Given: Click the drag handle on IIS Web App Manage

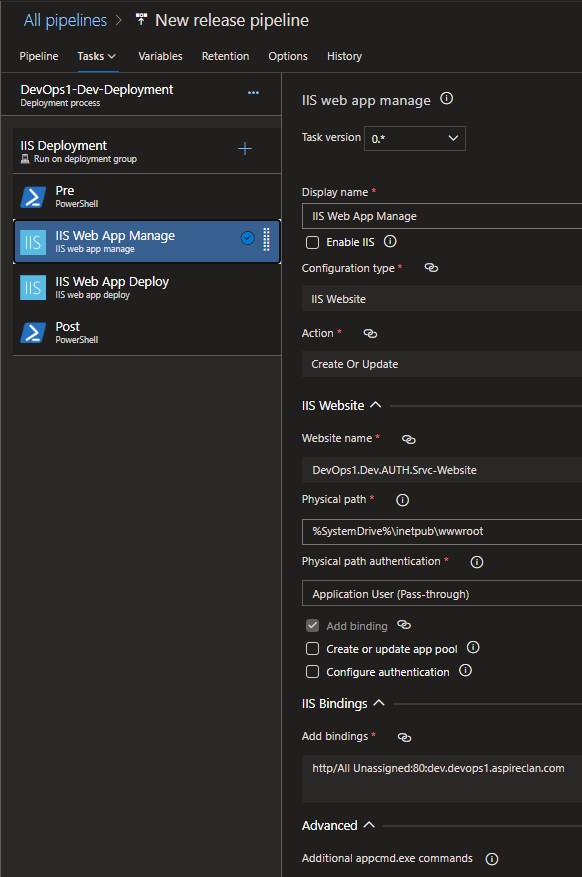Looking at the screenshot, I should tap(266, 239).
